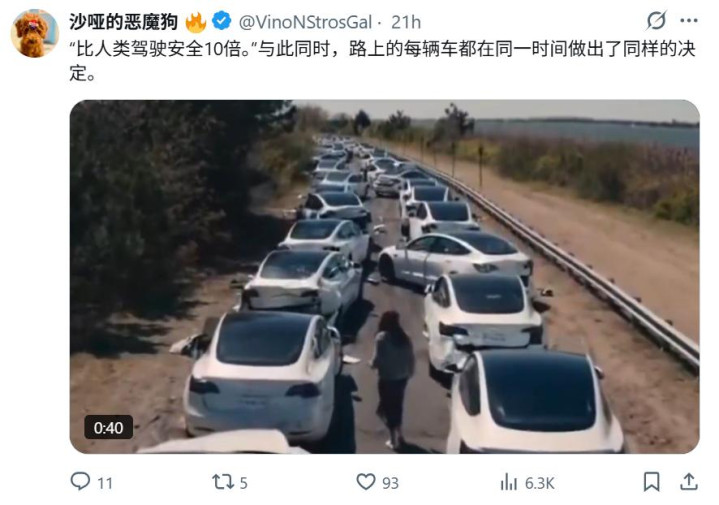
Task: Click the like count 93
Action: pos(390,483)
